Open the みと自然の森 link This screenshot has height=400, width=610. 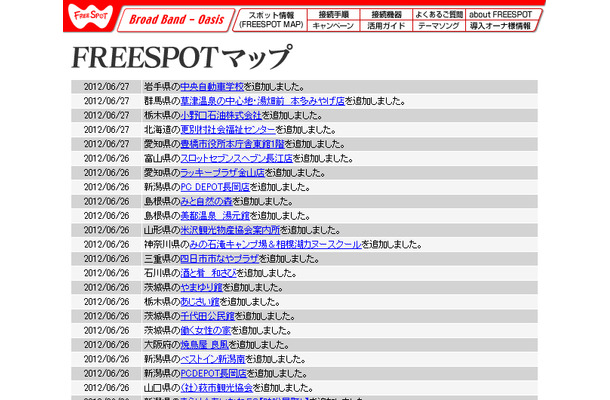pyautogui.click(x=207, y=202)
